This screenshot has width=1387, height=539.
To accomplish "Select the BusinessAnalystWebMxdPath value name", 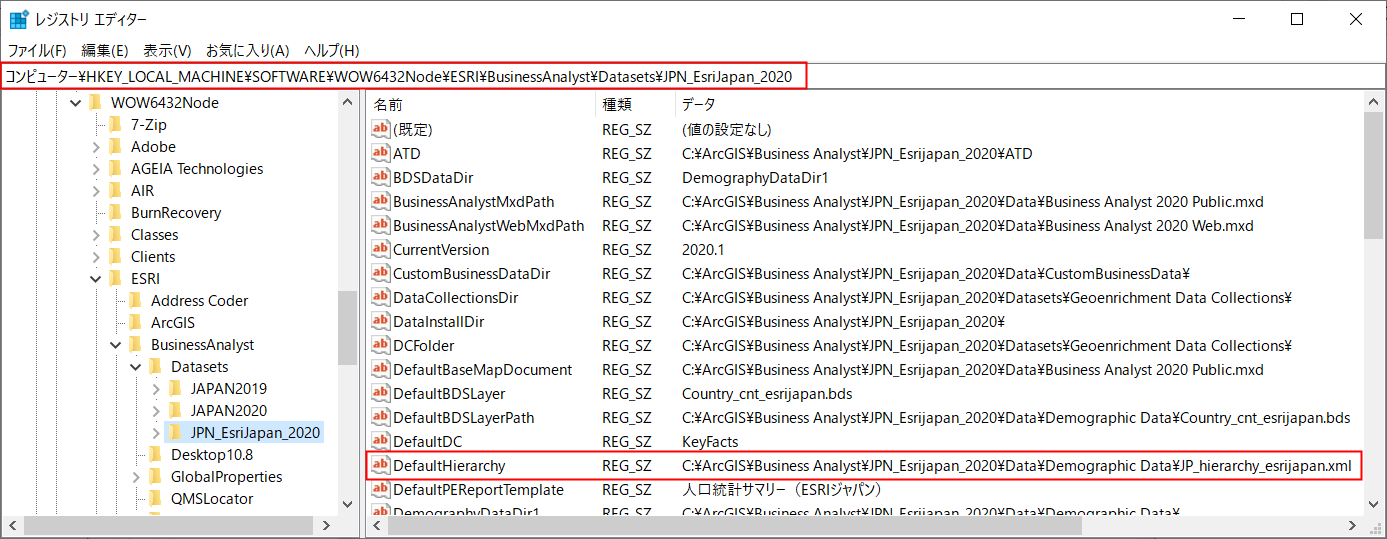I will pyautogui.click(x=488, y=225).
